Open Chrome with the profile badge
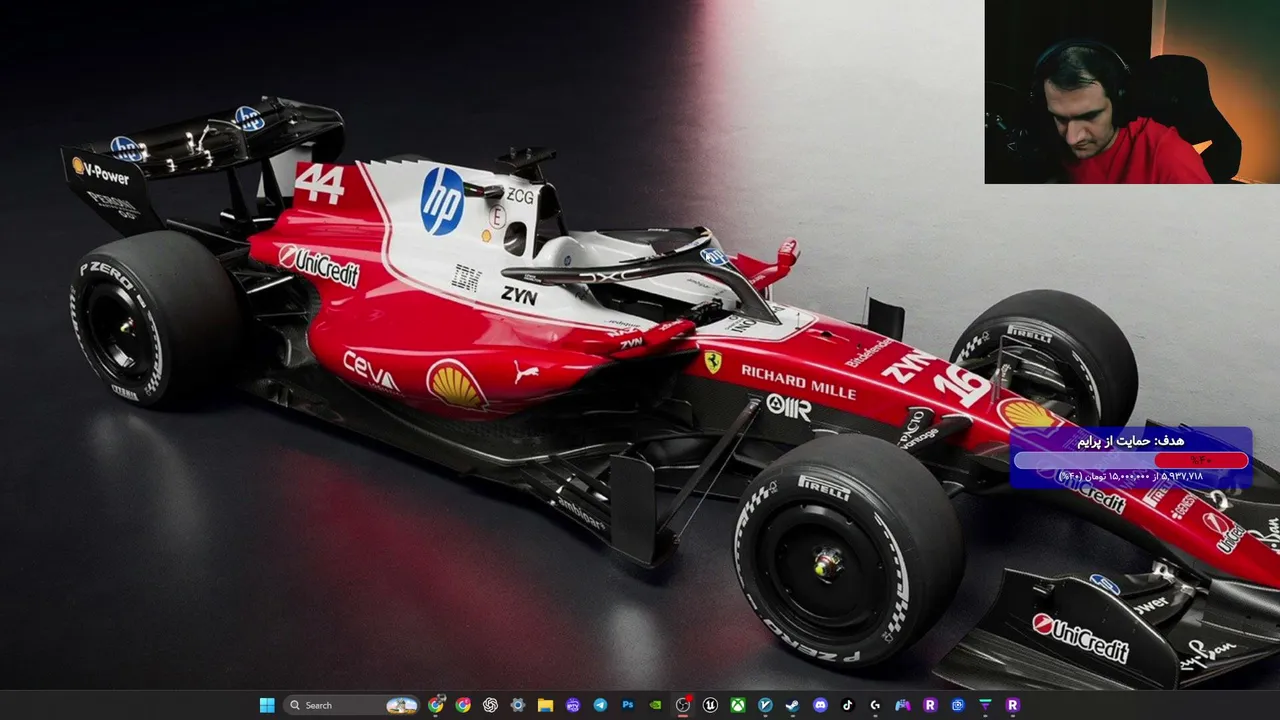This screenshot has width=1280, height=720. tap(436, 705)
